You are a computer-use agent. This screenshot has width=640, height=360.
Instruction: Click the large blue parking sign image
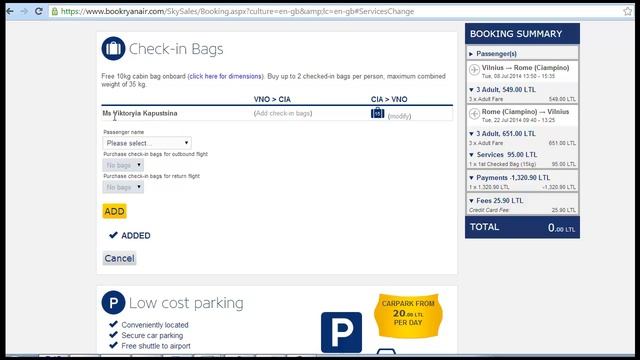click(x=341, y=332)
